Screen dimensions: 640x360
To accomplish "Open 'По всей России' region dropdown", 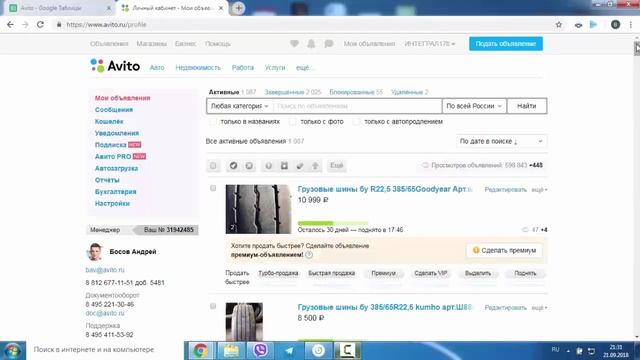I will [474, 106].
